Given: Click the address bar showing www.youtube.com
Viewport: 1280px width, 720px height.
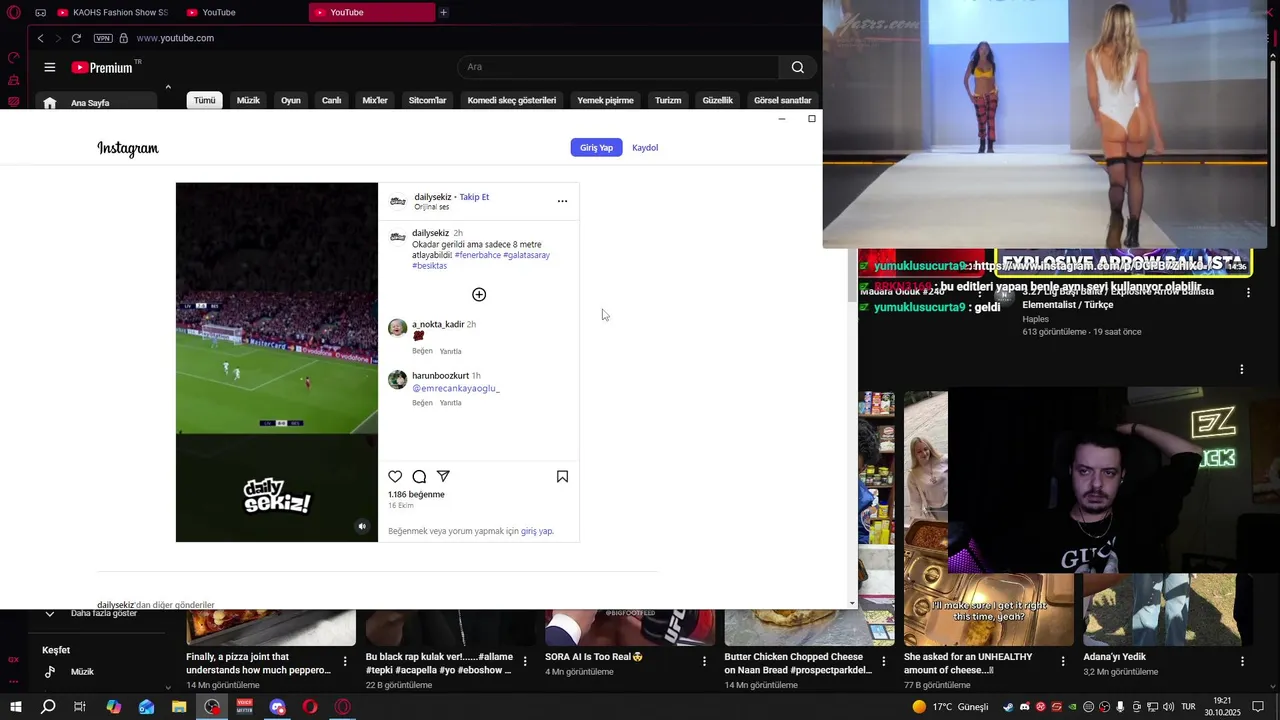Looking at the screenshot, I should coord(175,38).
